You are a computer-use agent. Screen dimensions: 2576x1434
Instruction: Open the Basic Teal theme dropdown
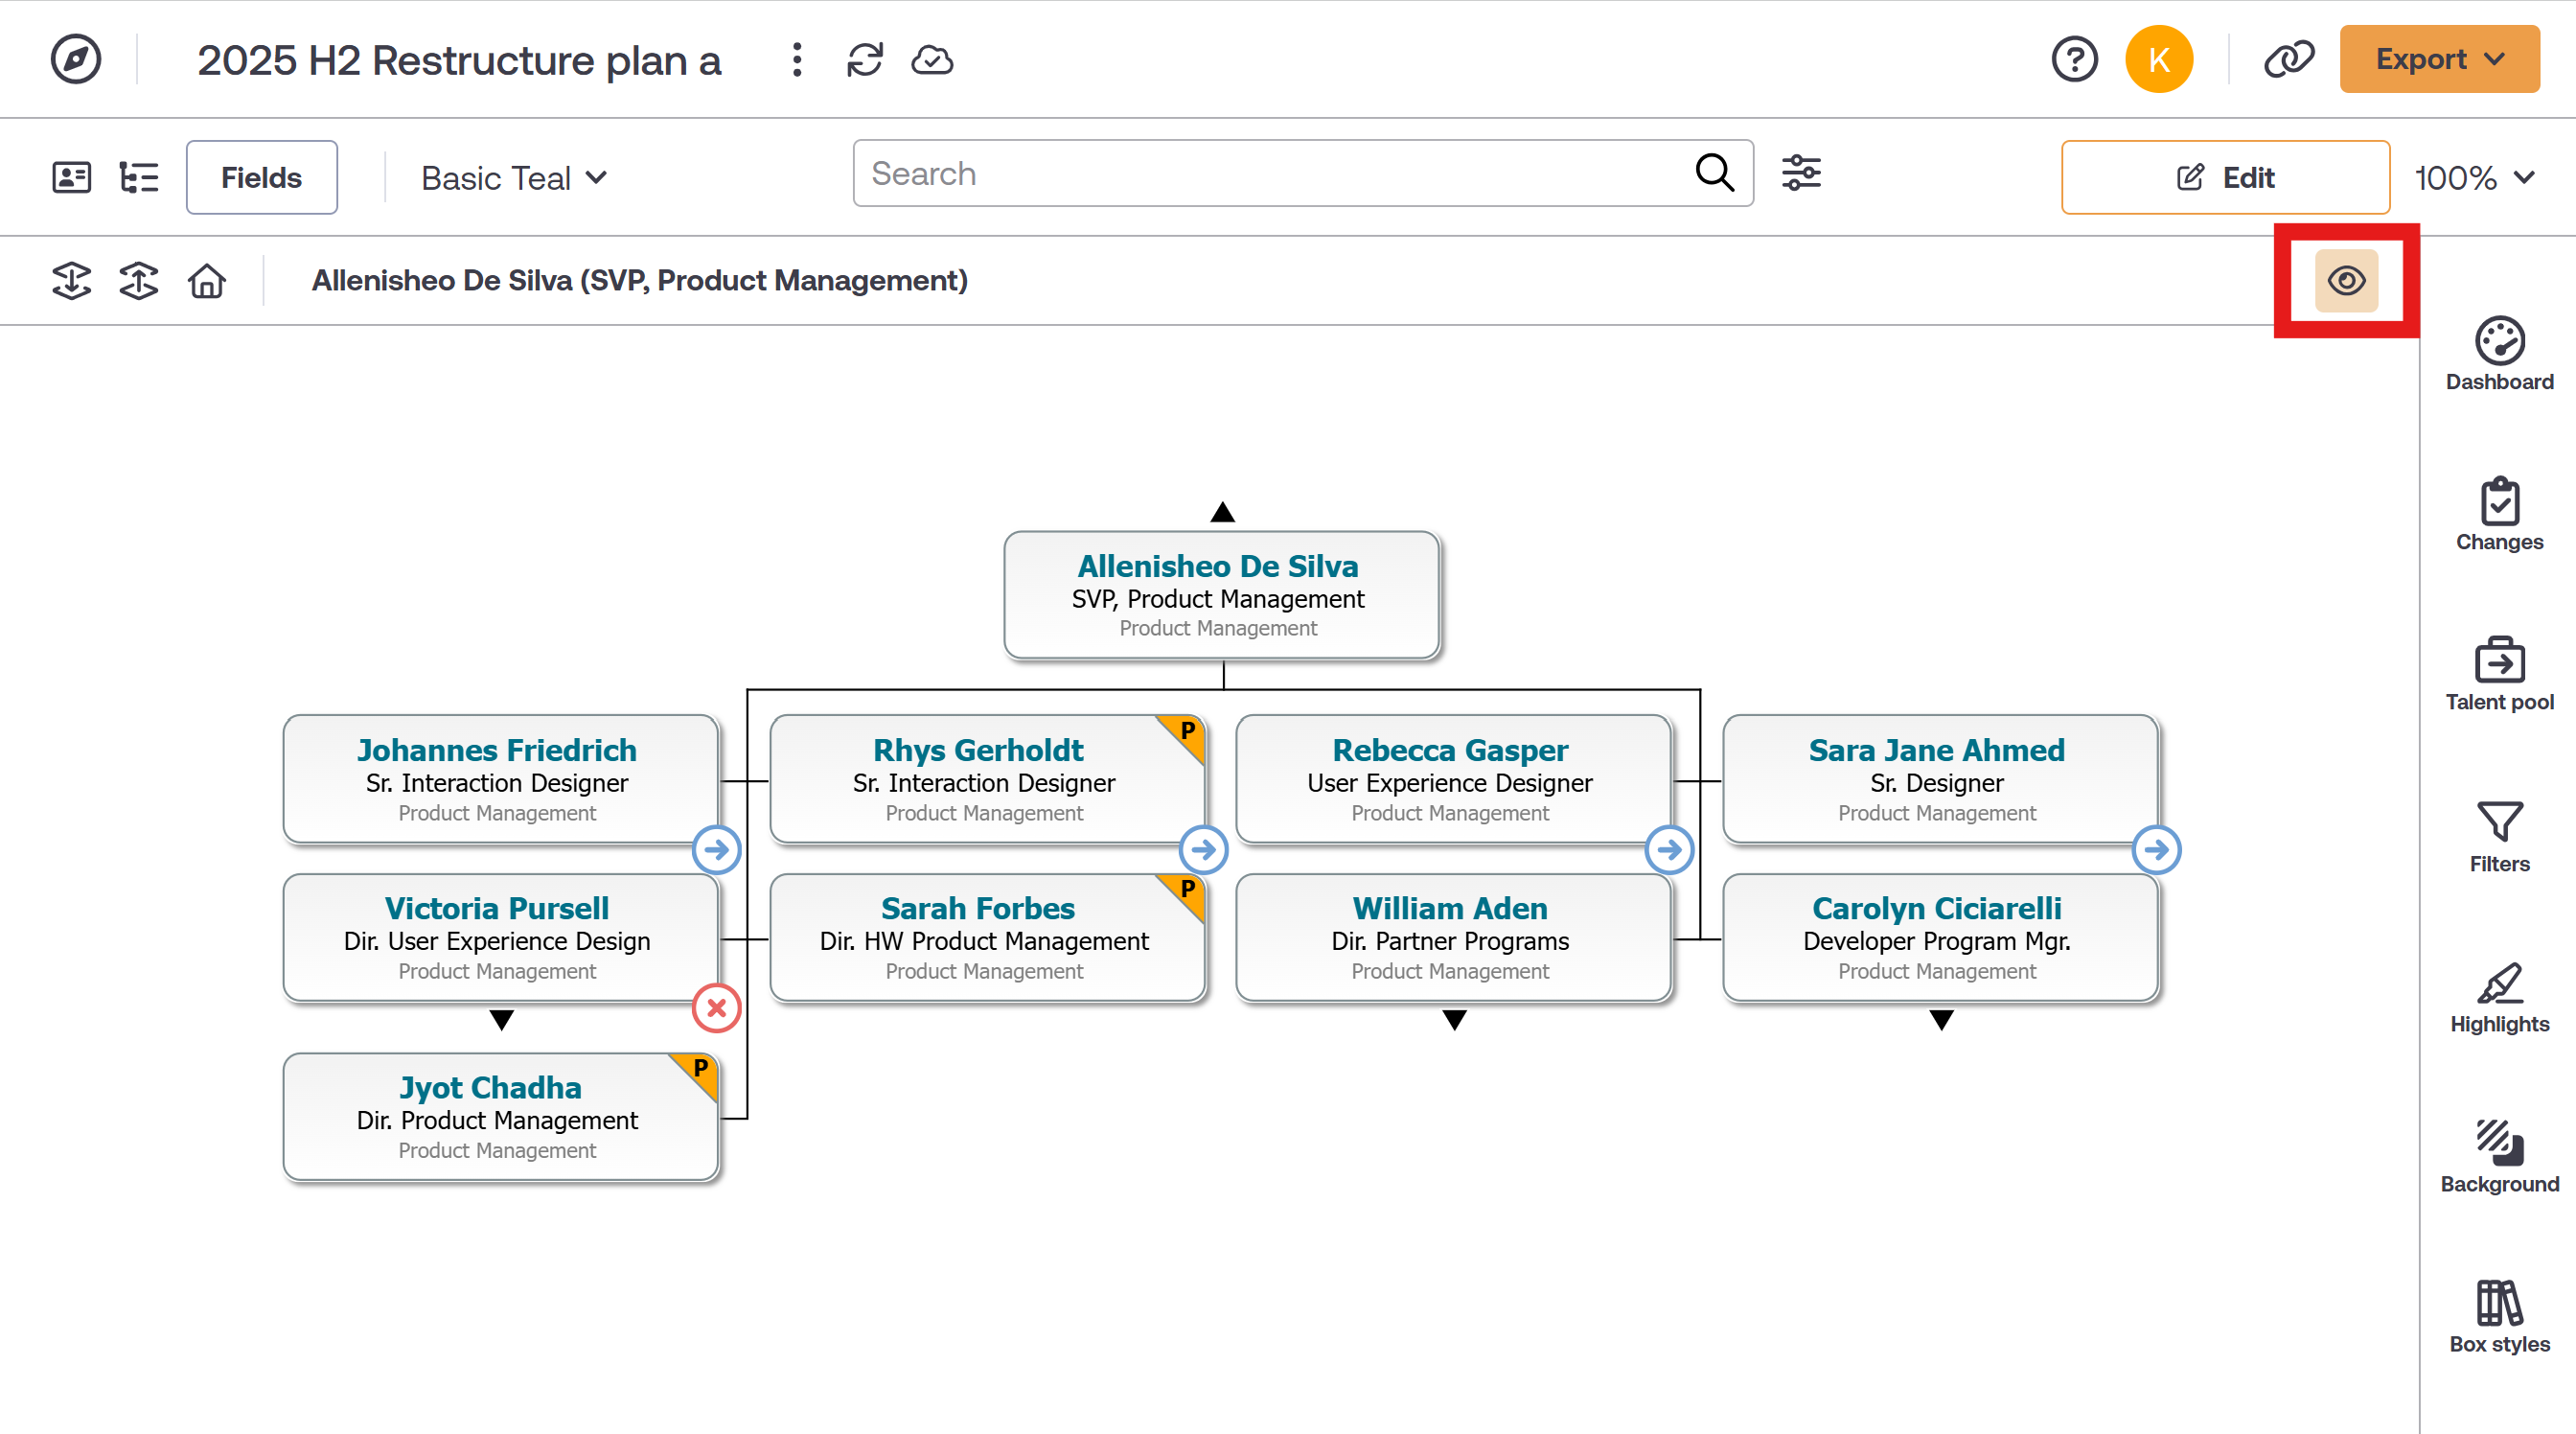[x=514, y=178]
